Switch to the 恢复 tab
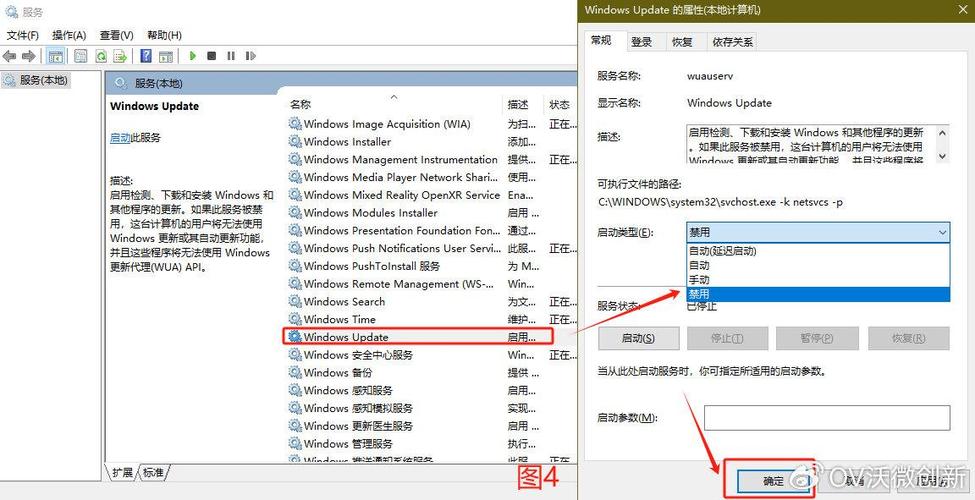 point(682,42)
